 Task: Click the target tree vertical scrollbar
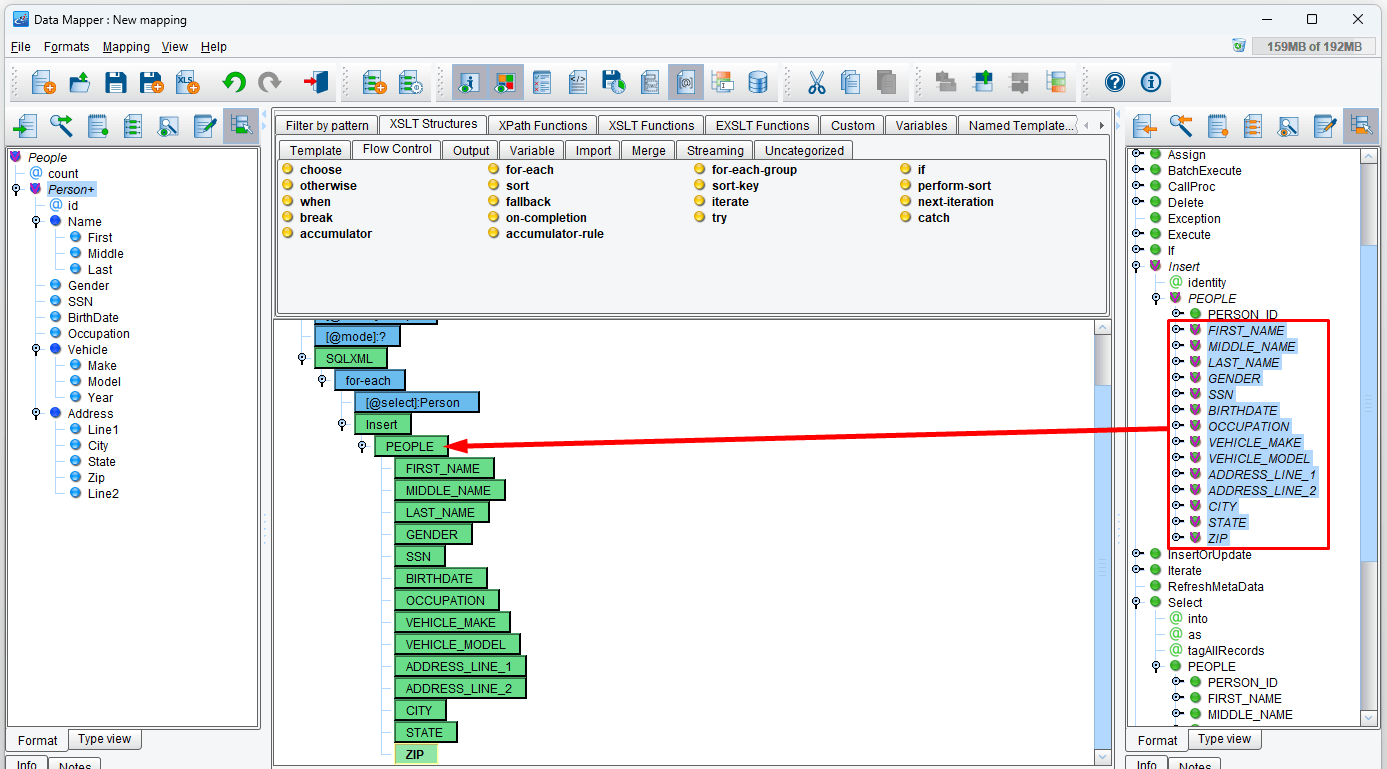click(x=1369, y=436)
